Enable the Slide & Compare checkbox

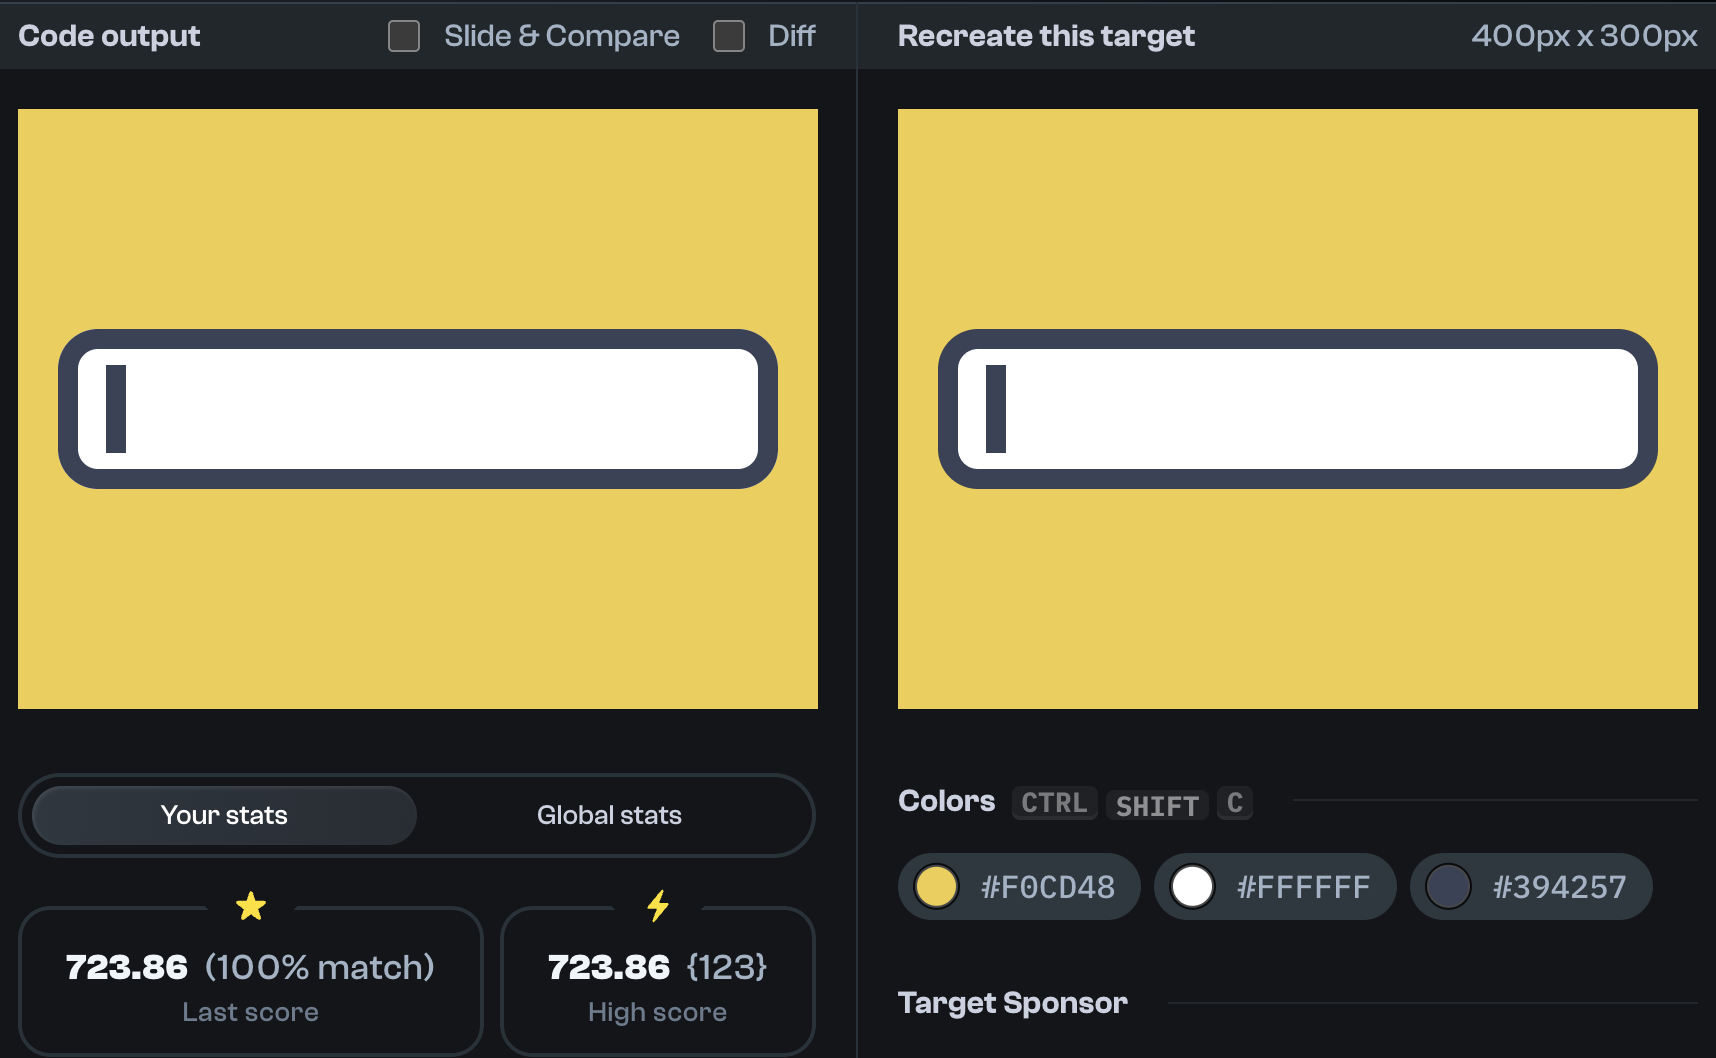404,36
